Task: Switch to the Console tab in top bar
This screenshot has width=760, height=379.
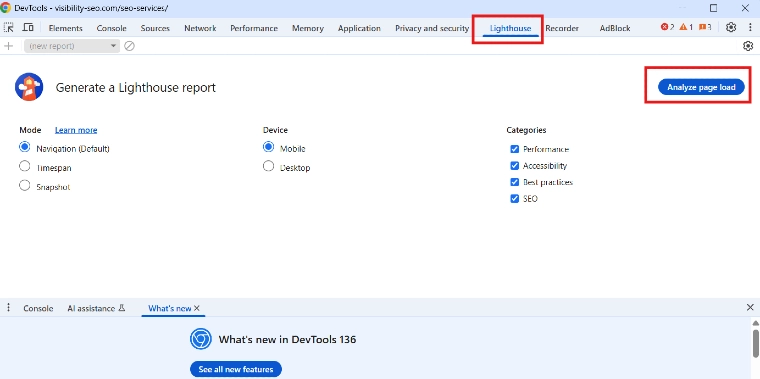Action: 111,28
